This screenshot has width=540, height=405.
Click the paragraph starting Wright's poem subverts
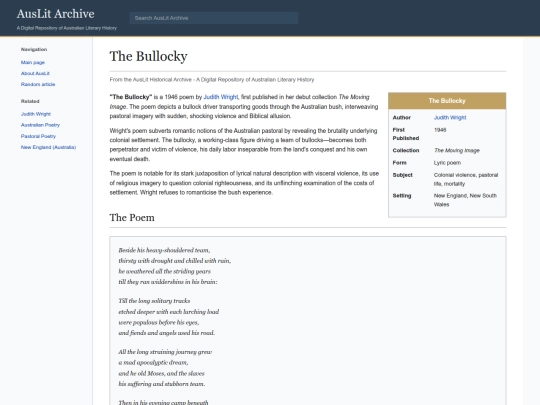243,145
